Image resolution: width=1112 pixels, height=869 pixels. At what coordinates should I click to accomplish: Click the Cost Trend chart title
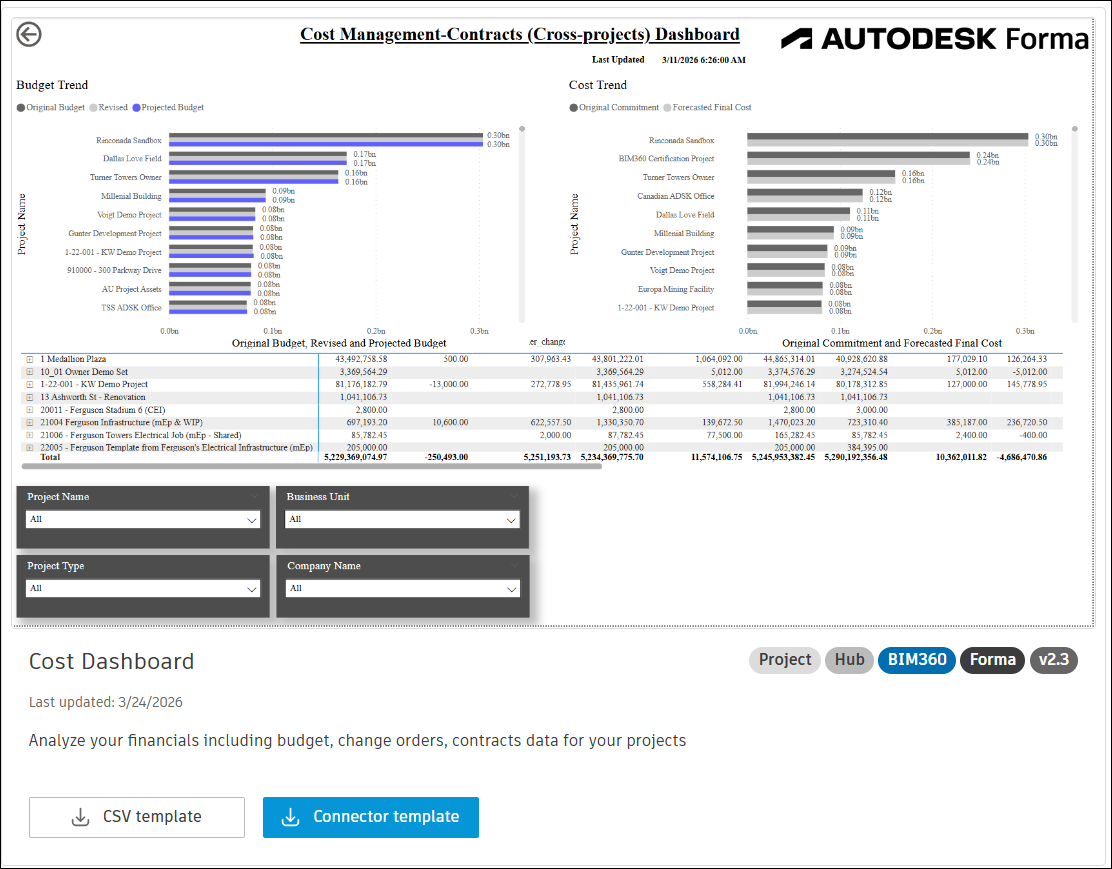click(598, 85)
